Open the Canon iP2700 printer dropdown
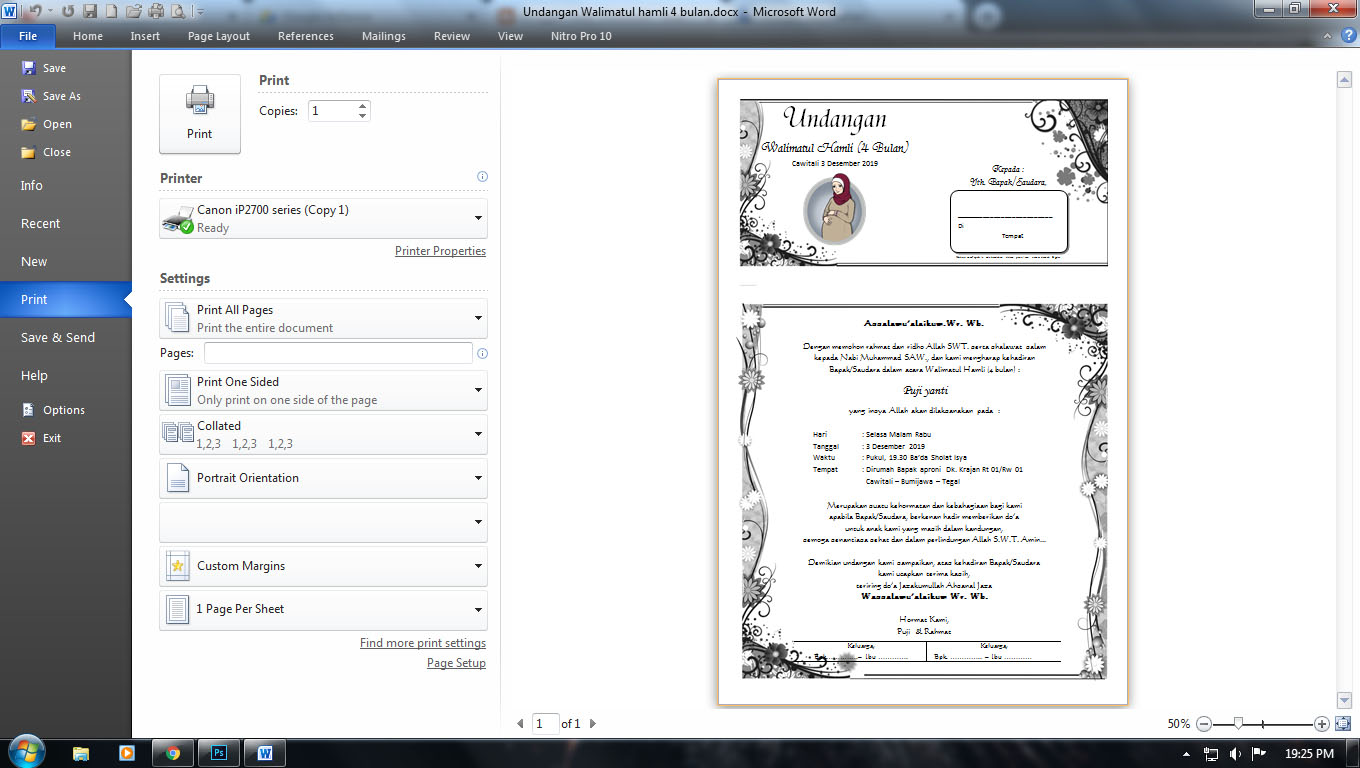This screenshot has width=1360, height=768. (324, 218)
